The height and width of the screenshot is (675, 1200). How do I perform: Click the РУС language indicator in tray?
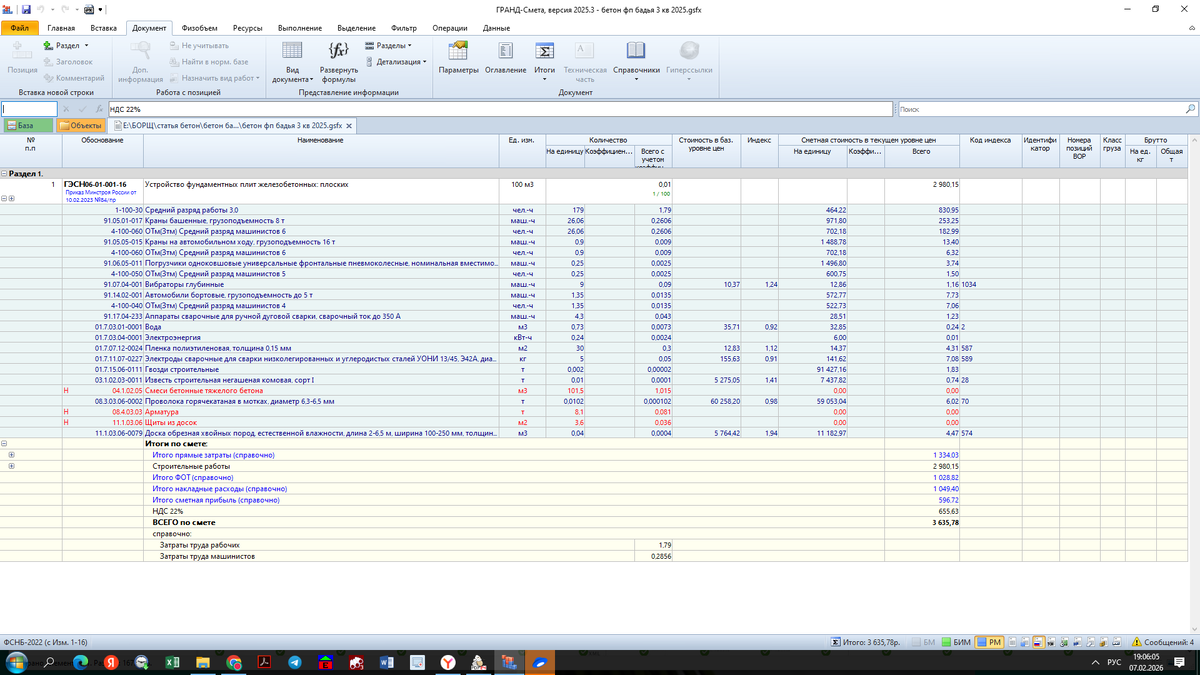(x=1115, y=662)
